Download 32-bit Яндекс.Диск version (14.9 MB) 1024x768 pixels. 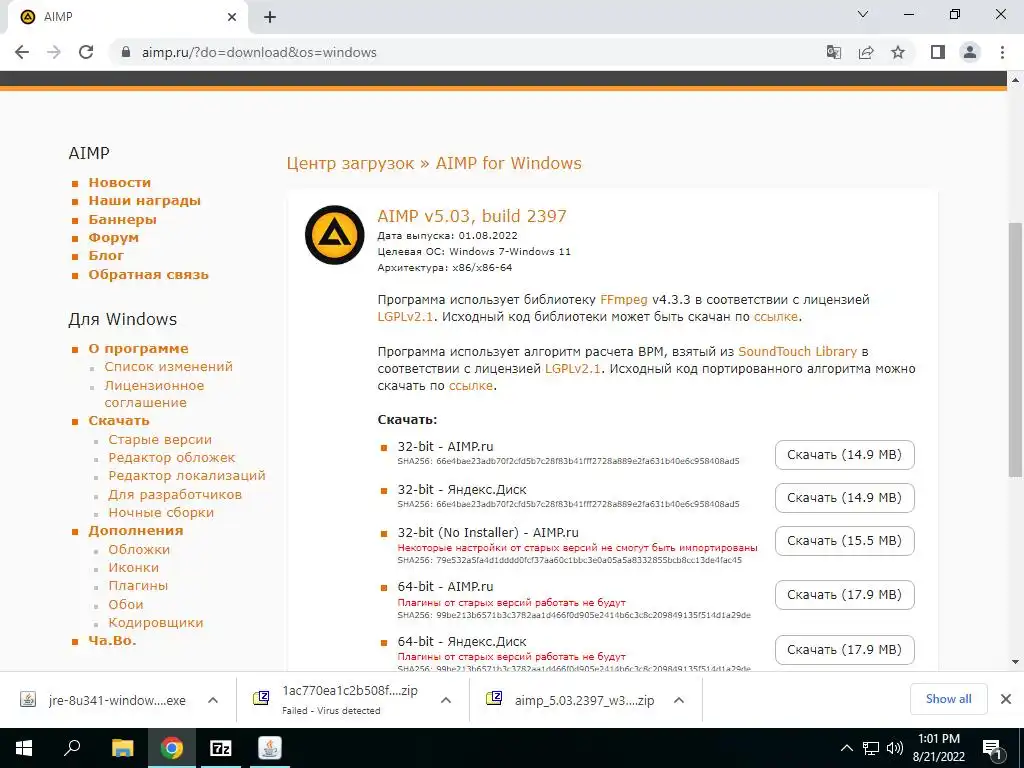[844, 498]
